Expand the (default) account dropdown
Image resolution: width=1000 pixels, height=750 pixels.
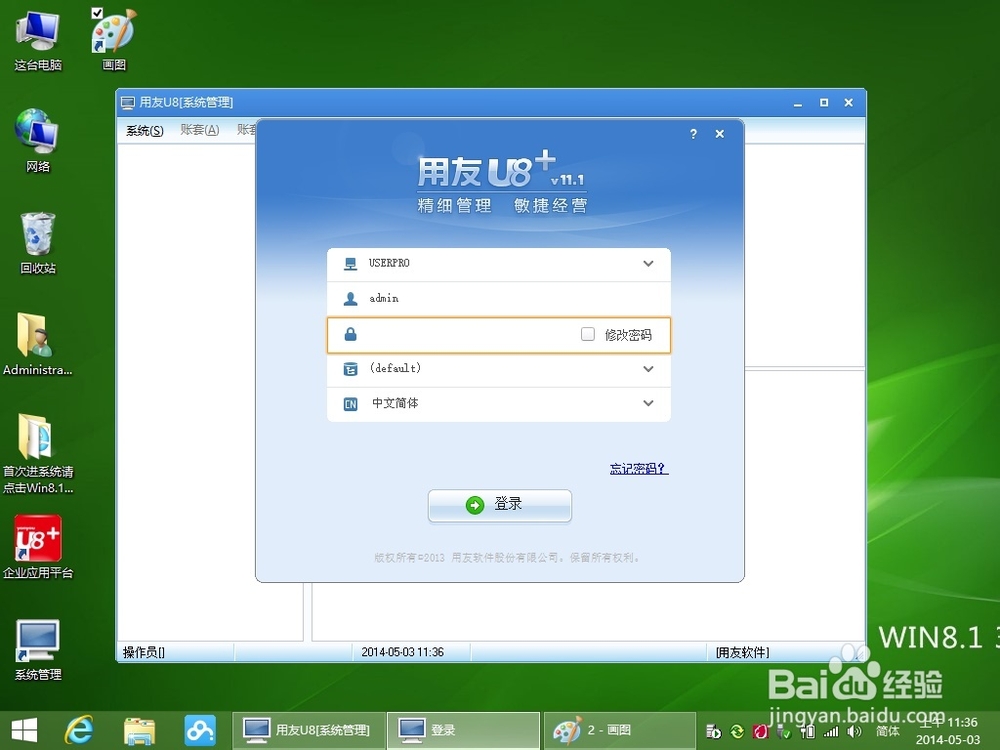point(648,369)
